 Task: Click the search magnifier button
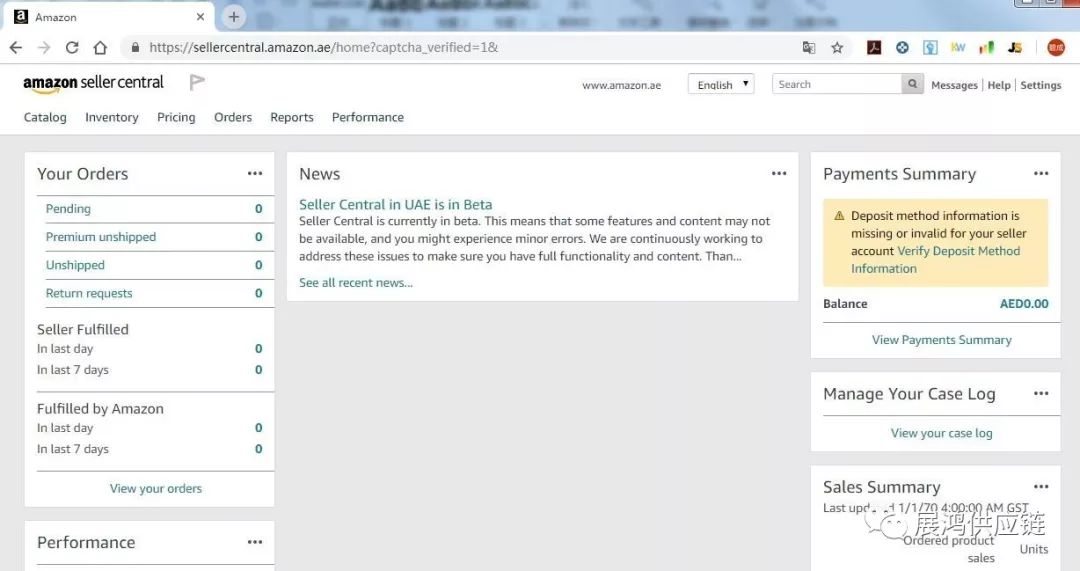(913, 84)
